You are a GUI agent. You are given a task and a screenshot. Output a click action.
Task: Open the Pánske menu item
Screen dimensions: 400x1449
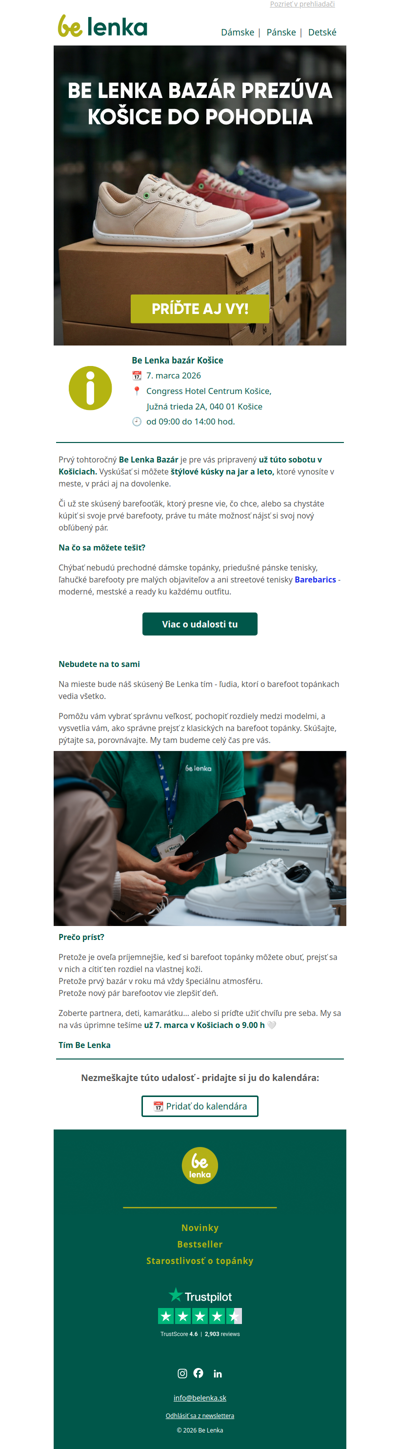click(281, 32)
